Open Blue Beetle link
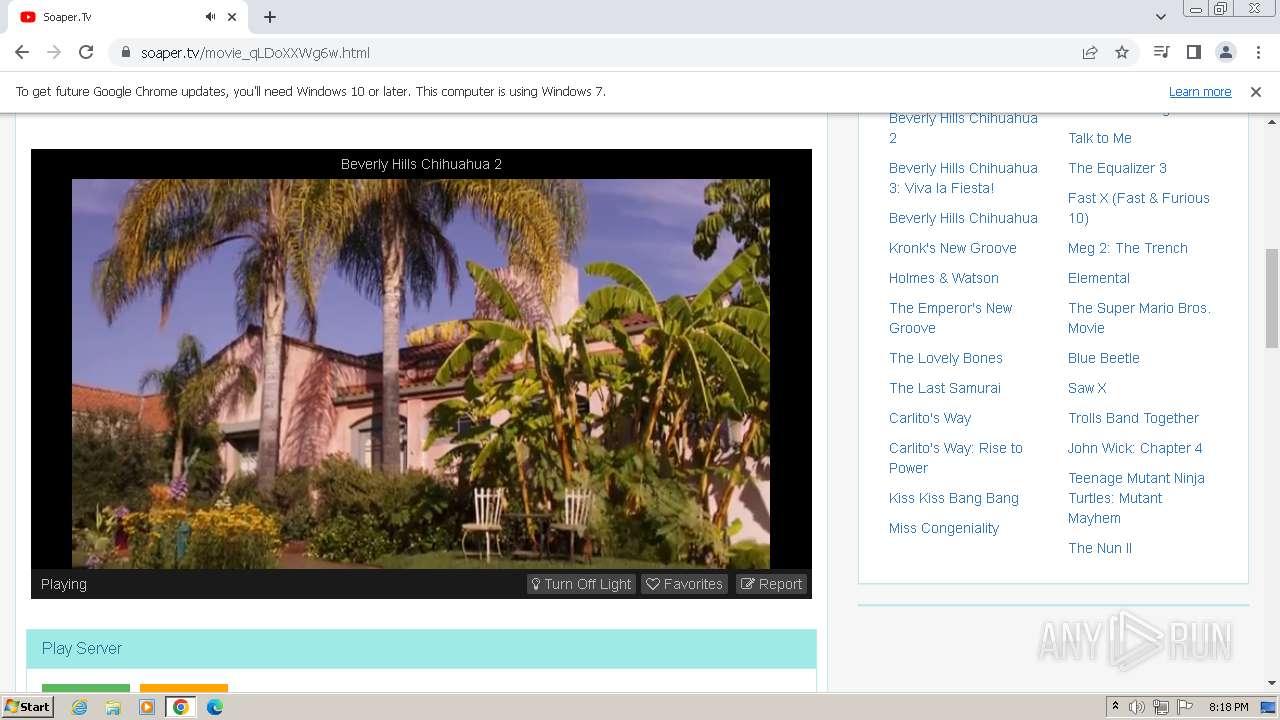The height and width of the screenshot is (720, 1280). 1103,358
